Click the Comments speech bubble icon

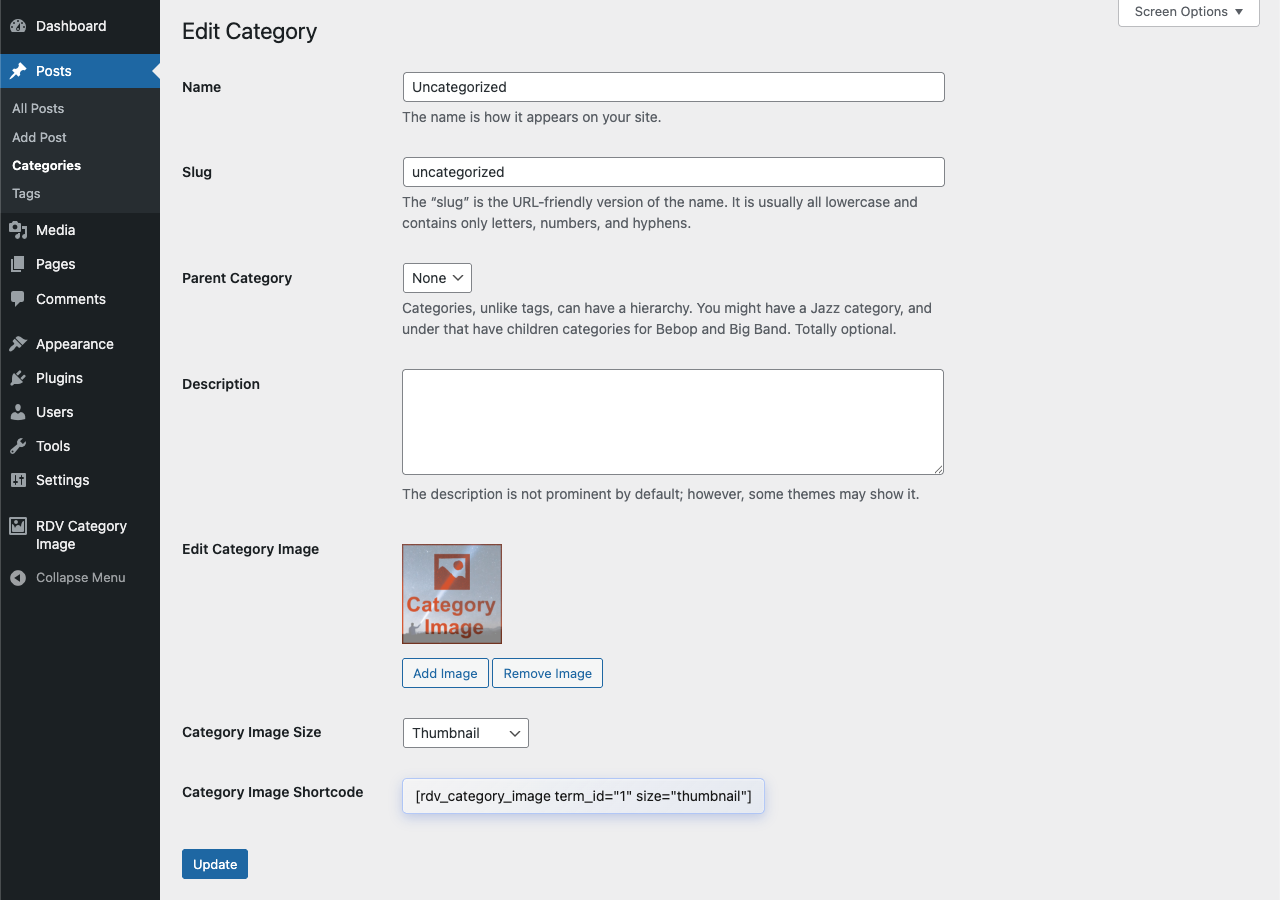(x=17, y=299)
